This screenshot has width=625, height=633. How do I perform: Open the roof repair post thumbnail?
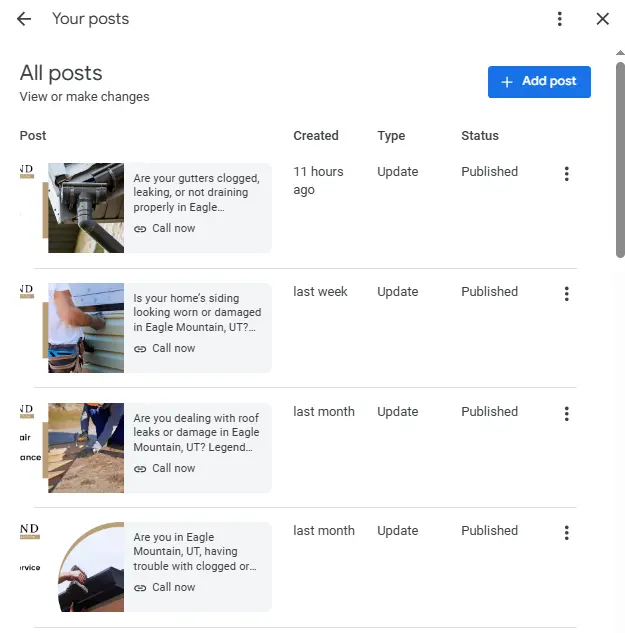tap(86, 448)
